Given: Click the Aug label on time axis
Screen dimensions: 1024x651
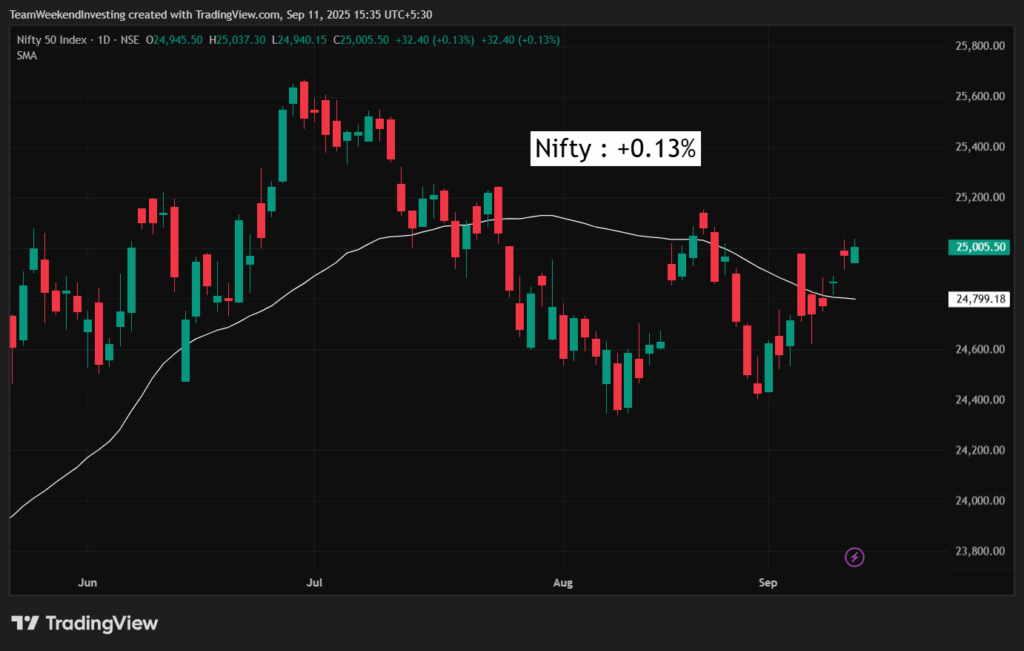Looking at the screenshot, I should tap(563, 582).
